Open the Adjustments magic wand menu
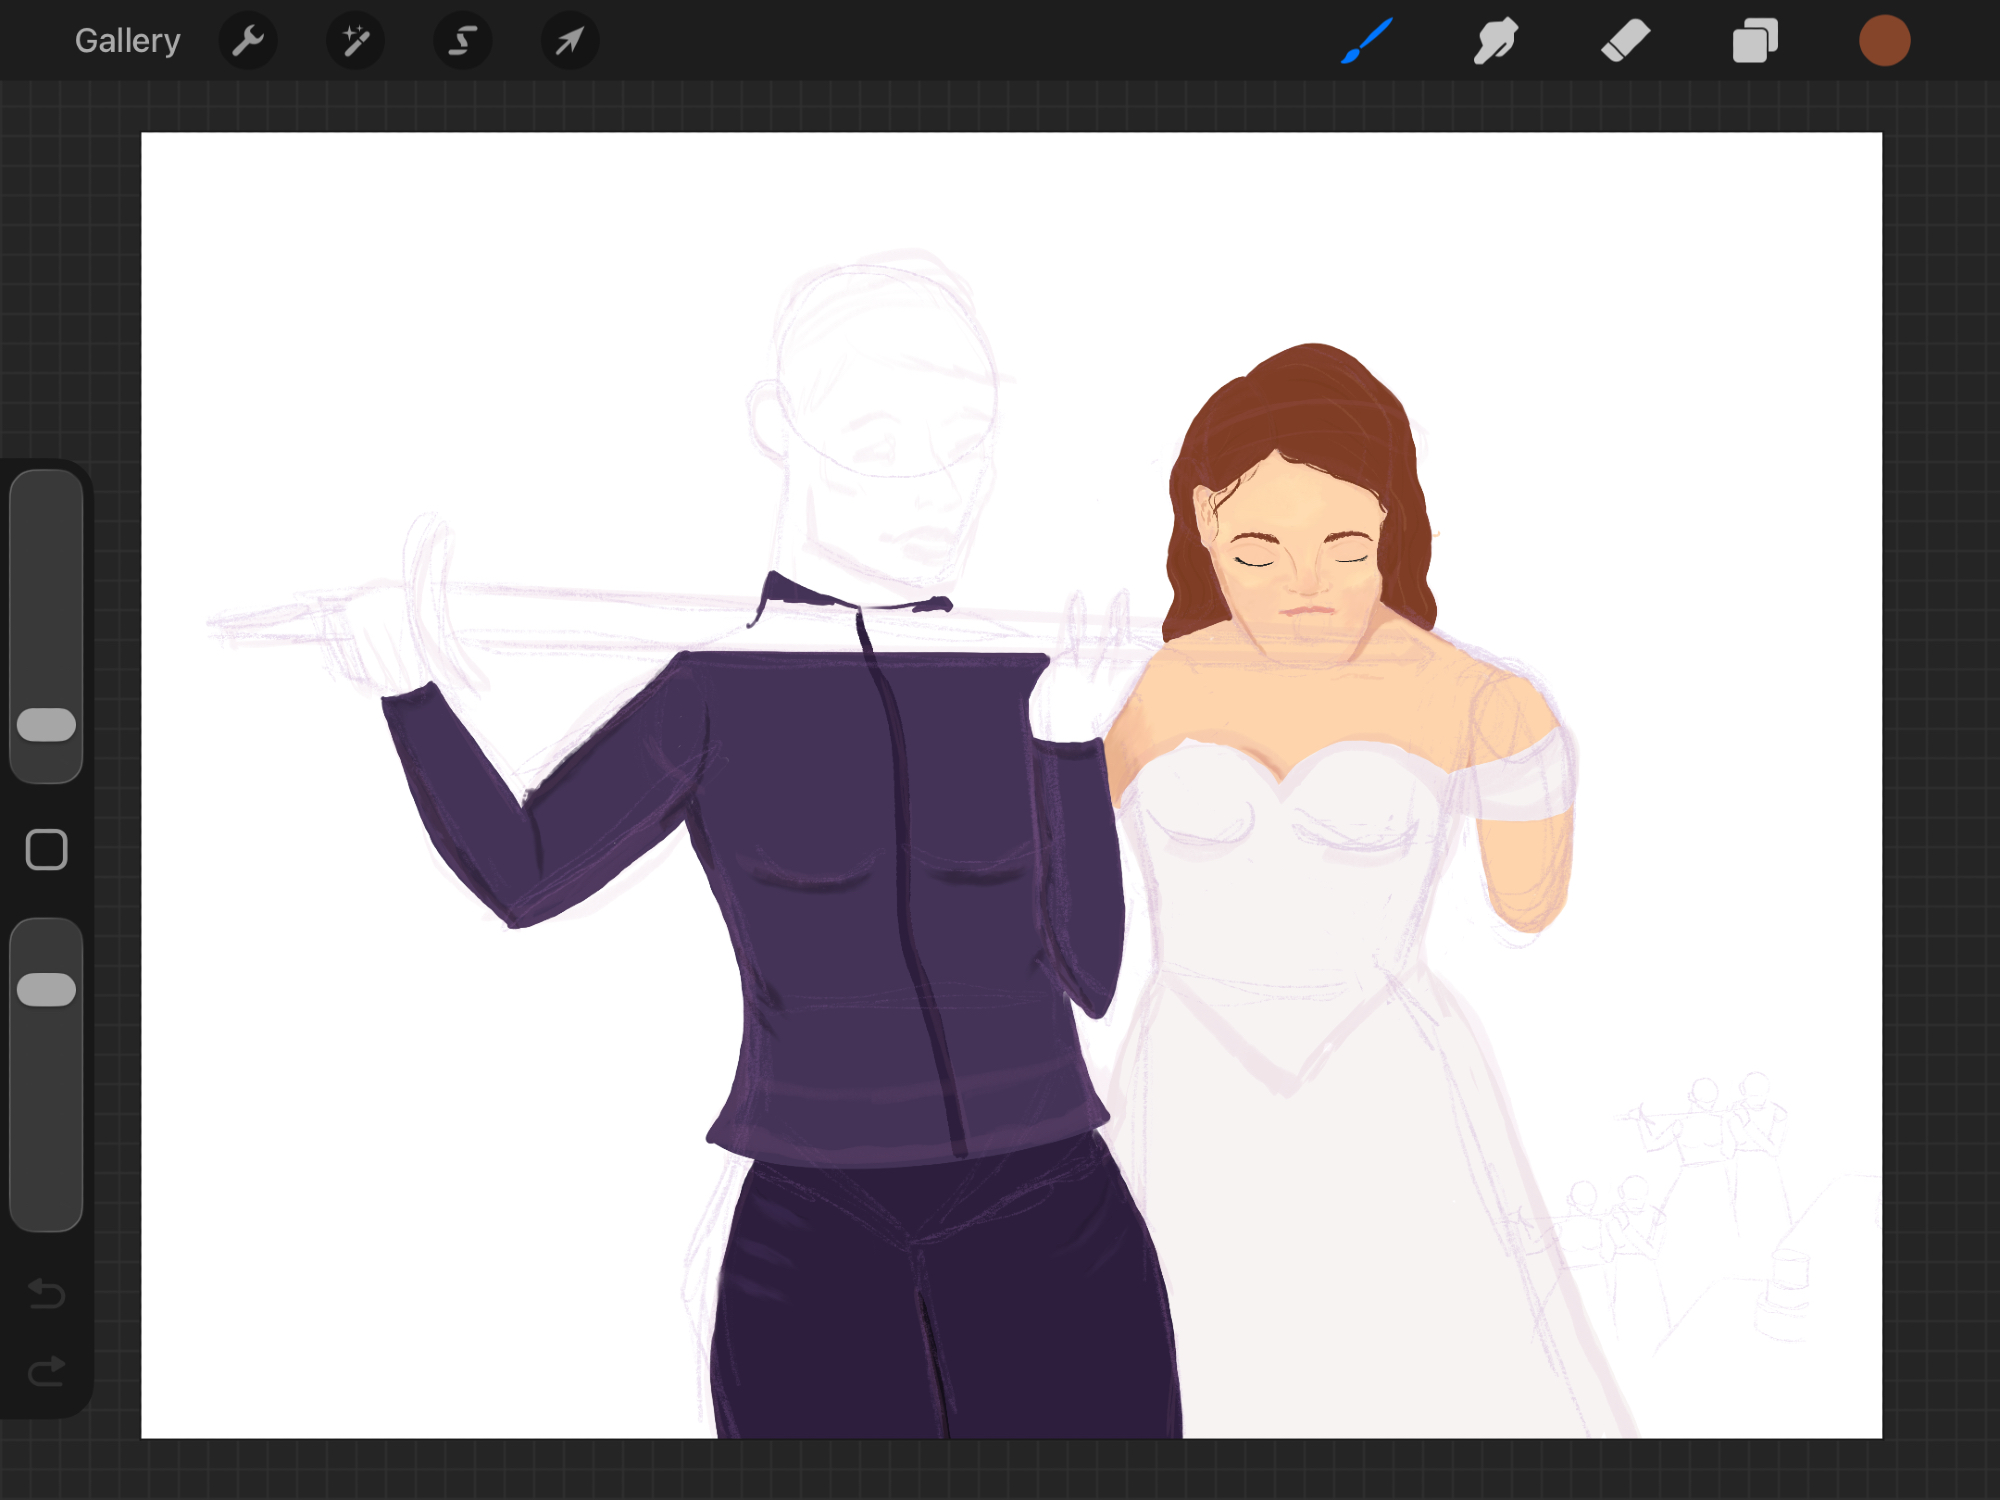2000x1500 pixels. tap(355, 41)
